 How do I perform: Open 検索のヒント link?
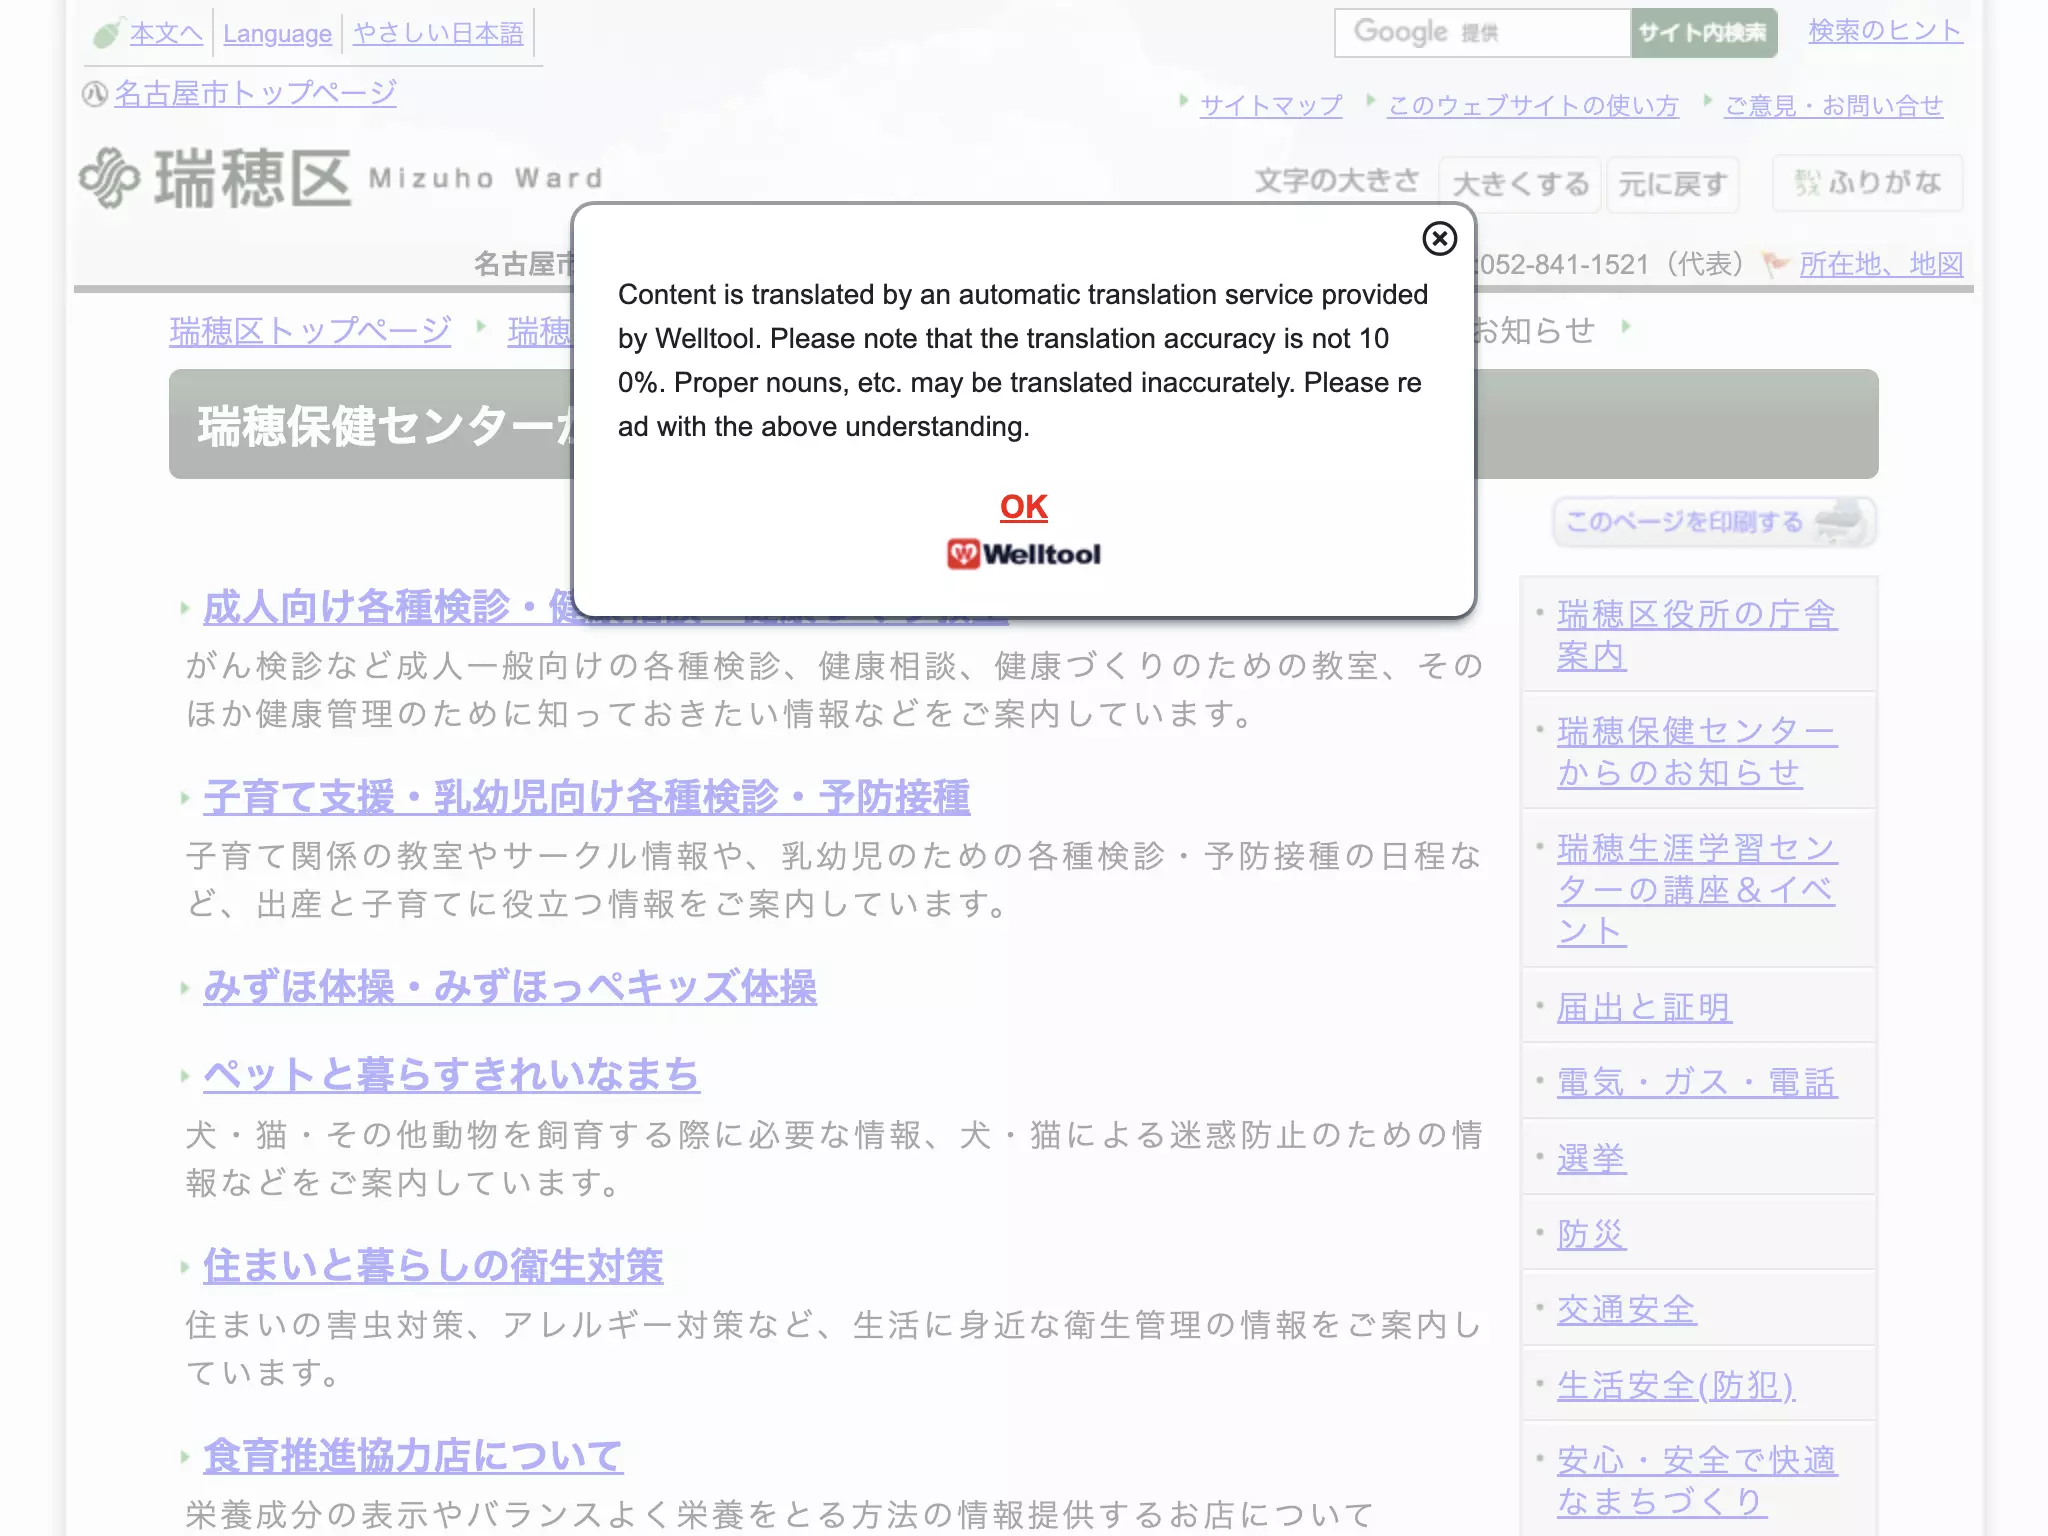(x=1885, y=31)
